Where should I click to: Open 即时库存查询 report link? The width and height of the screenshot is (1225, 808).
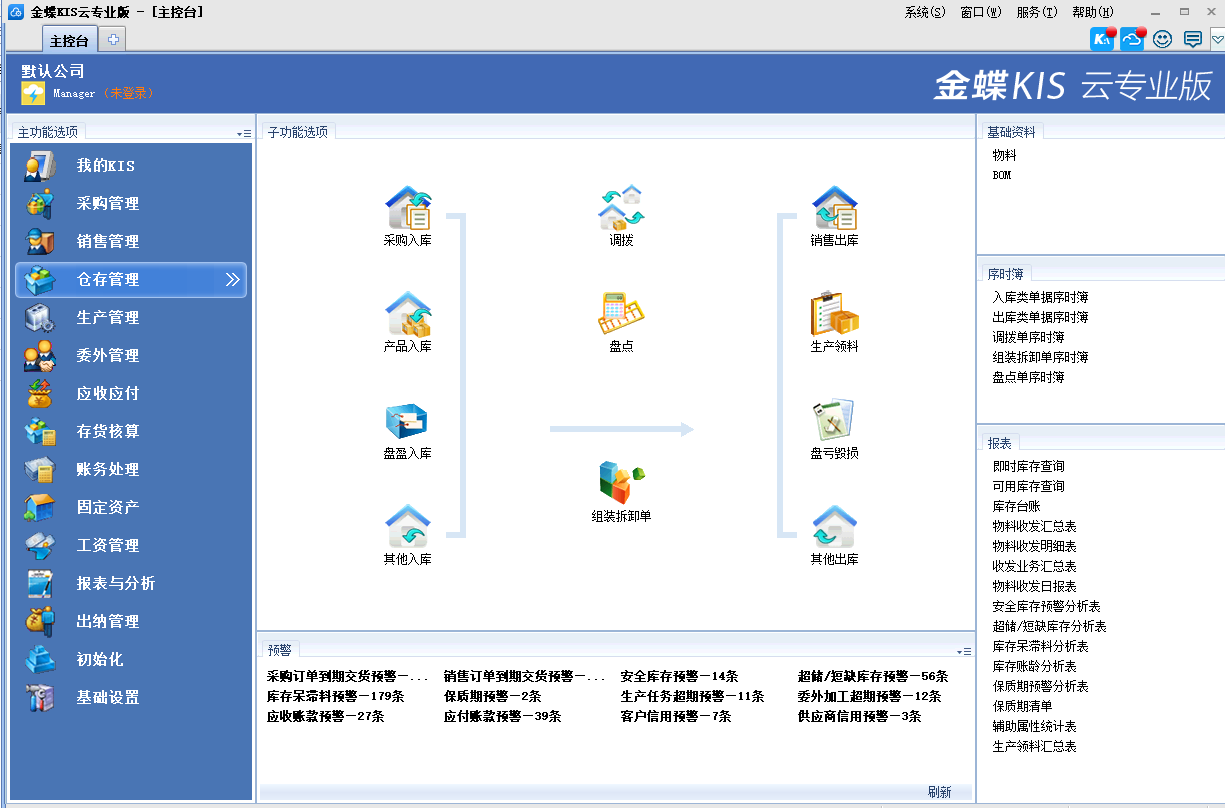click(x=1028, y=466)
